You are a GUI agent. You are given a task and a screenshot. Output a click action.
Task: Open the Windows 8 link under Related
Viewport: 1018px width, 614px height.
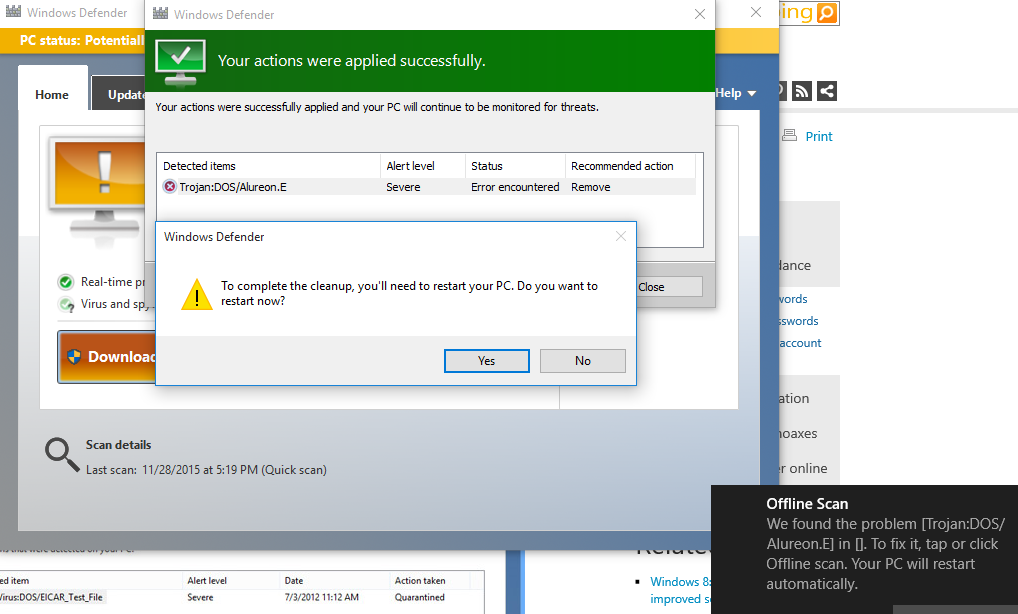tap(679, 581)
